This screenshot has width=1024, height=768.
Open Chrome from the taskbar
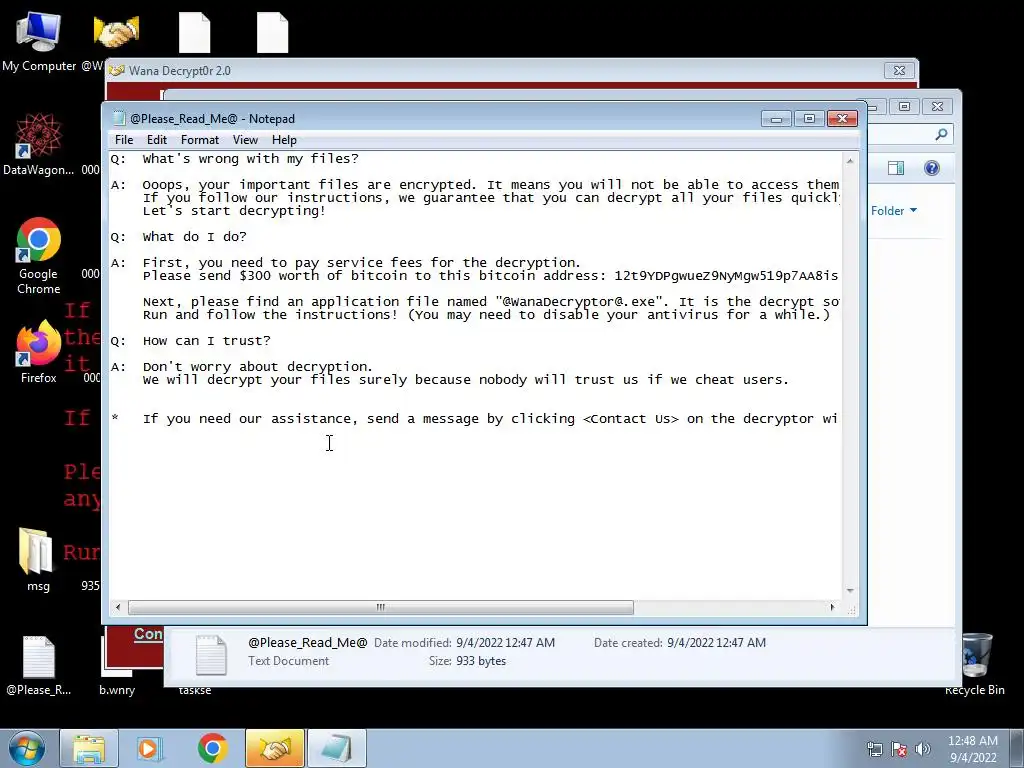pyautogui.click(x=212, y=748)
